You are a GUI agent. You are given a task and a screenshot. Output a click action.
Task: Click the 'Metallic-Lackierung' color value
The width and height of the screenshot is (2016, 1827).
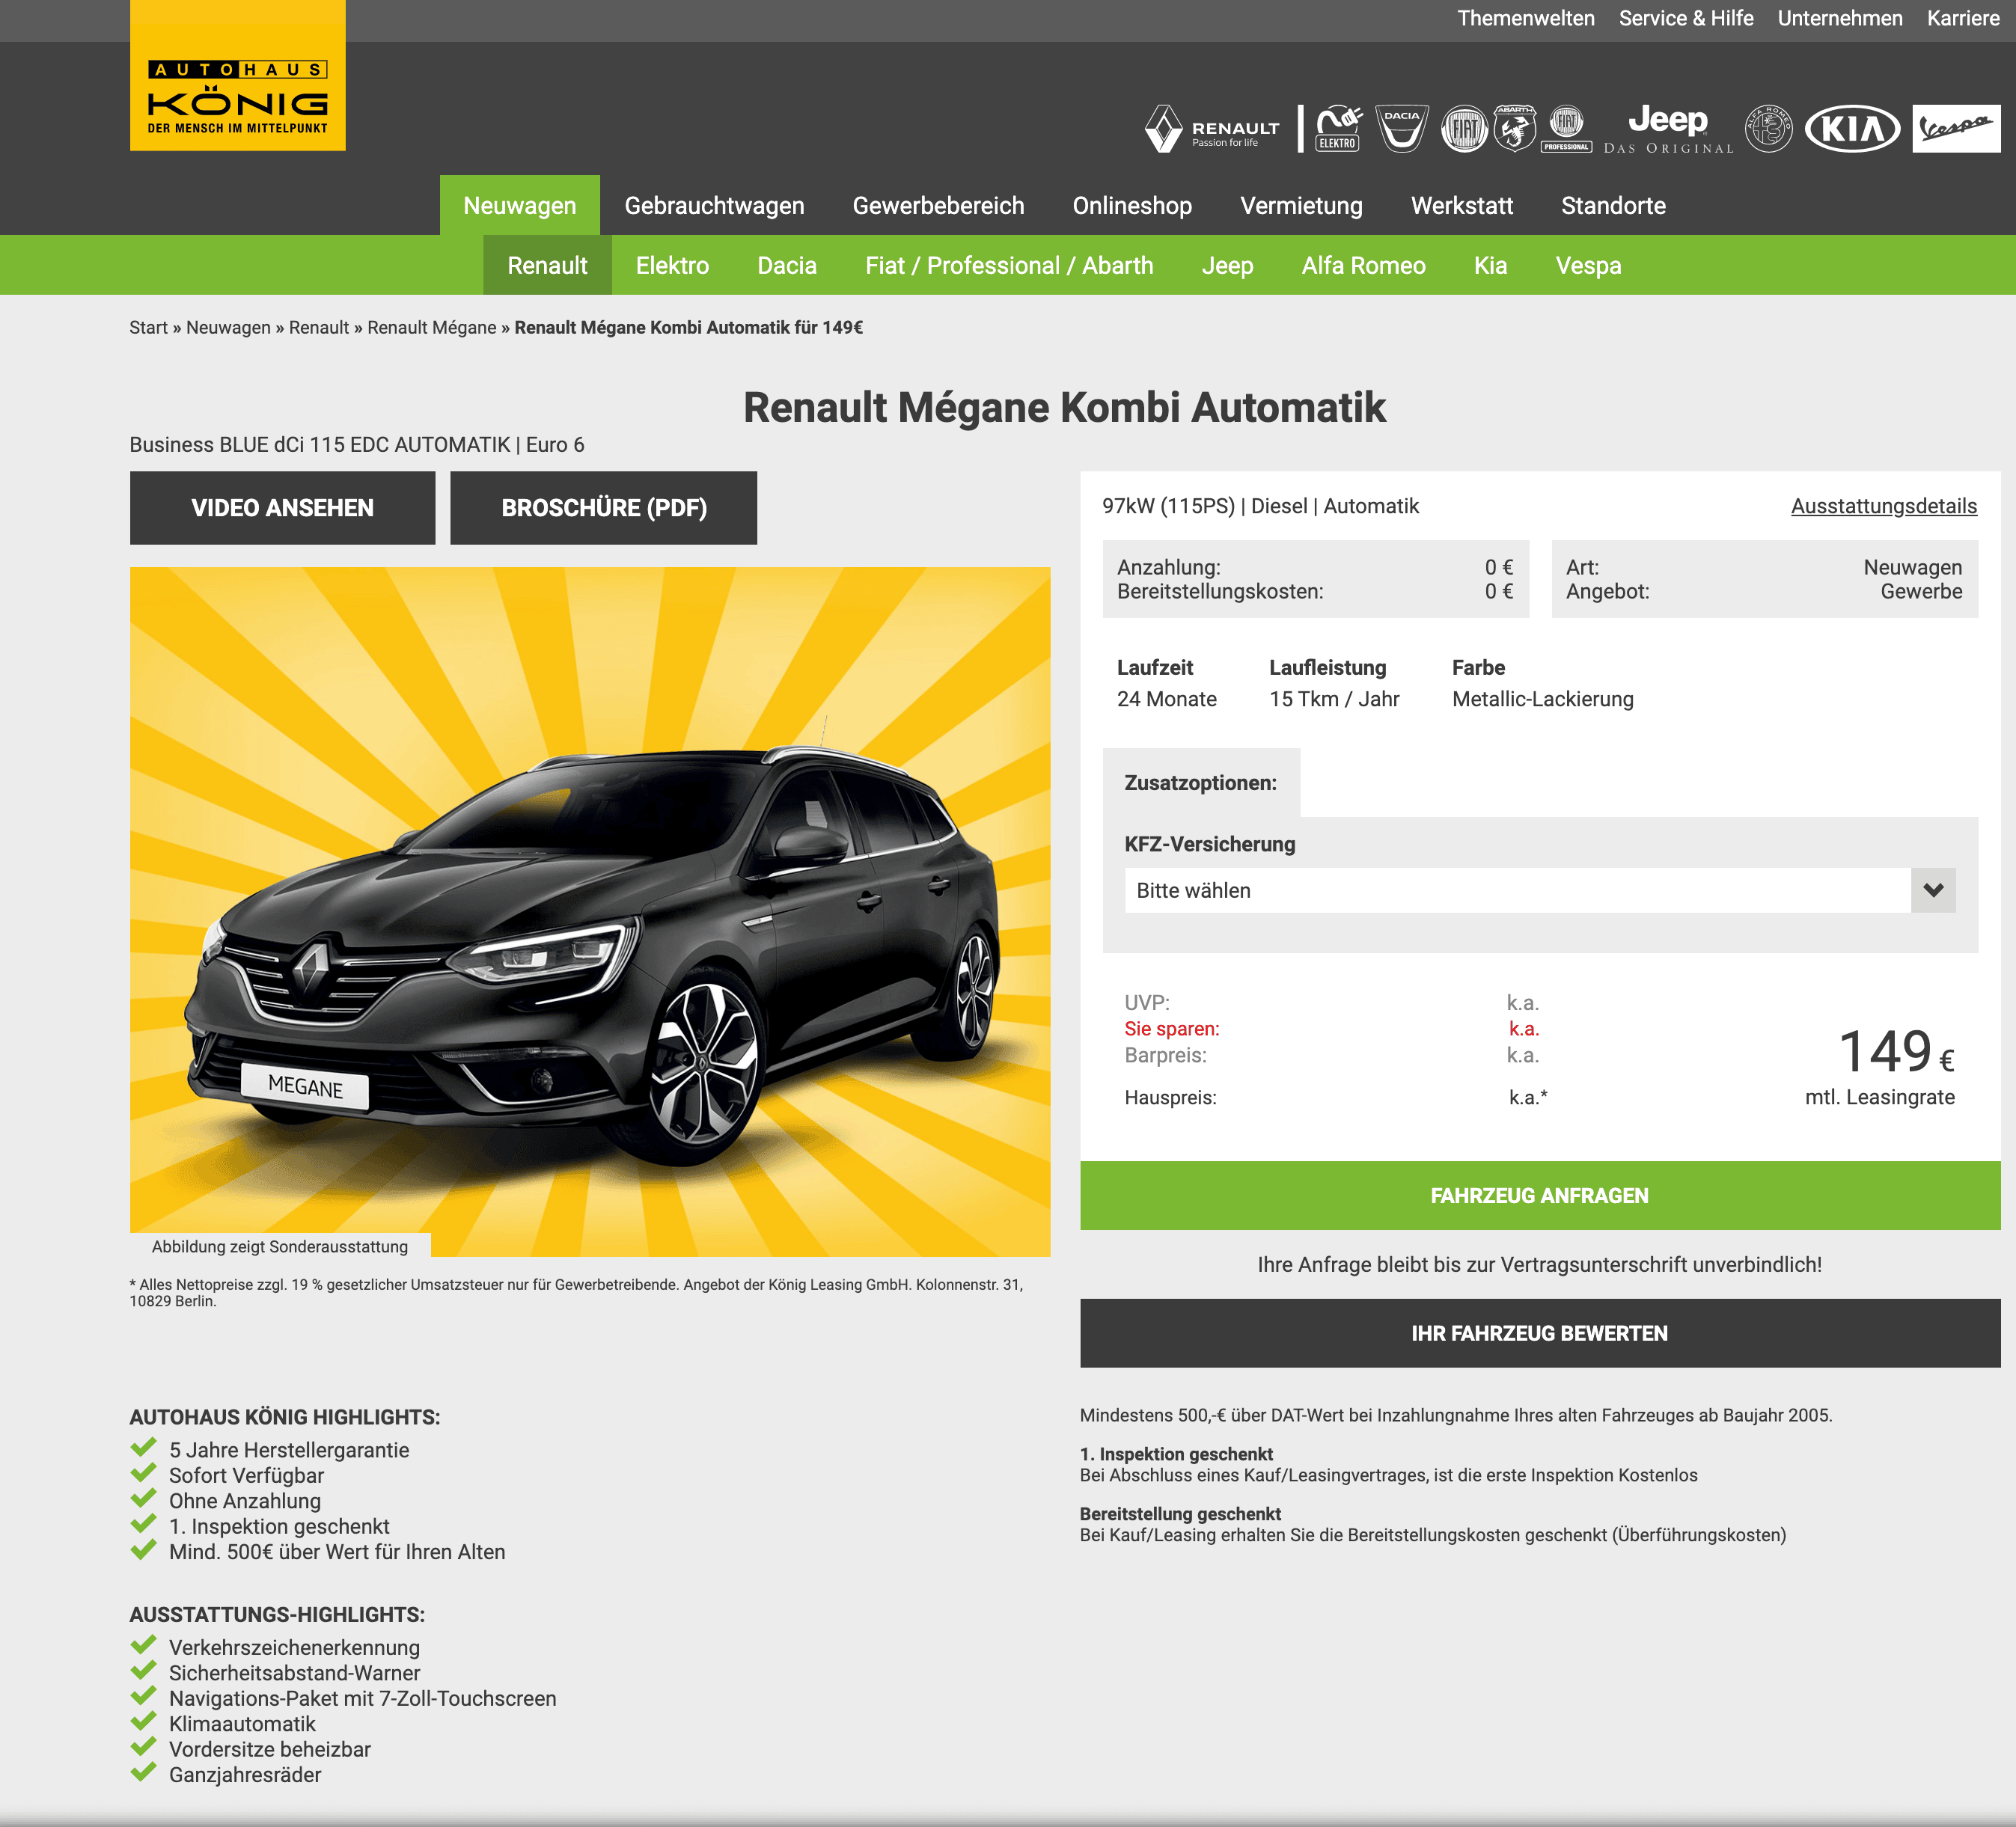click(x=1542, y=699)
